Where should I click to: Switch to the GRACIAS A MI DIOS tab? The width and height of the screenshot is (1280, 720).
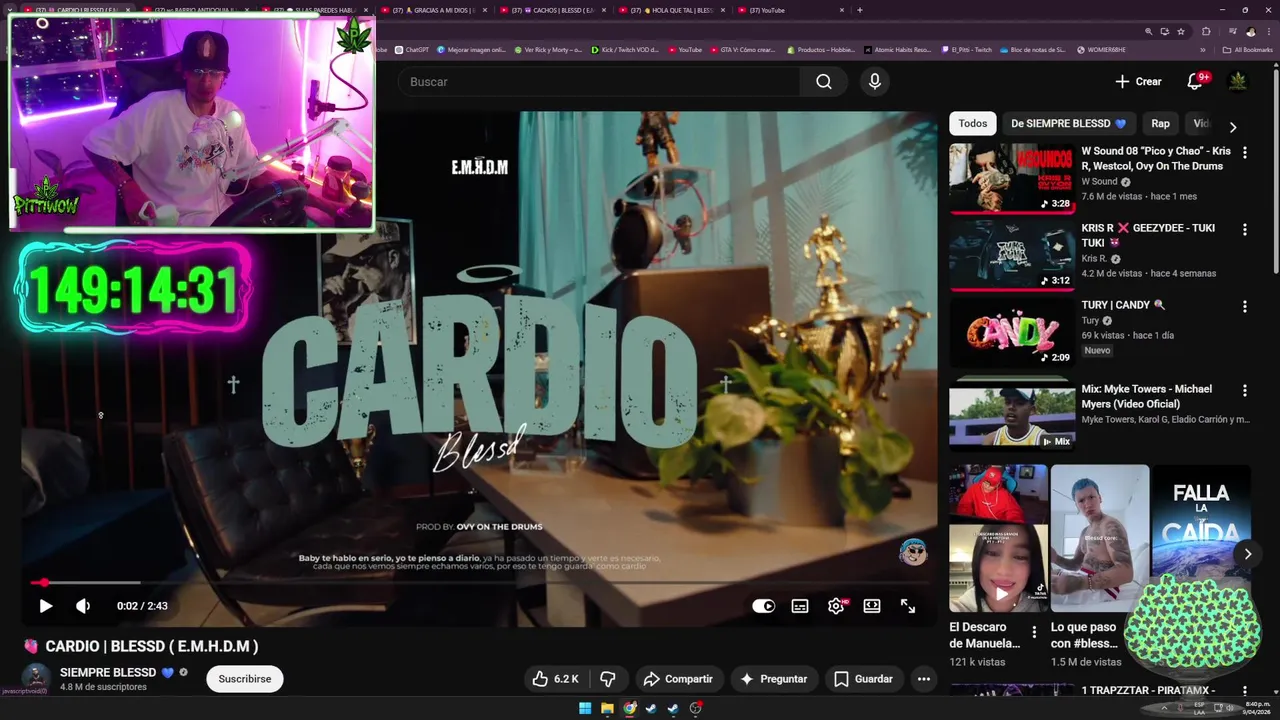[x=434, y=10]
